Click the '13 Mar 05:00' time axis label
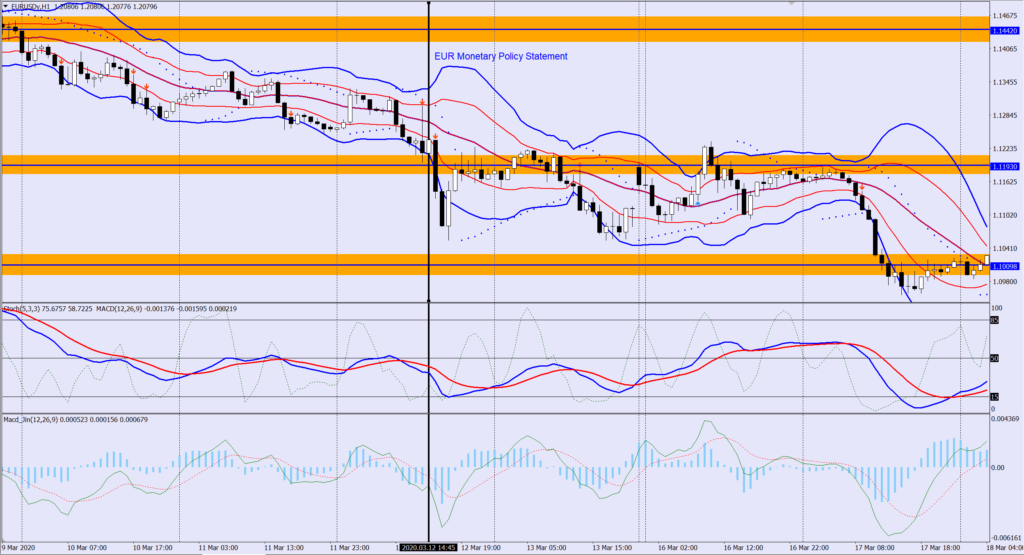This screenshot has width=1024, height=555. pyautogui.click(x=547, y=548)
